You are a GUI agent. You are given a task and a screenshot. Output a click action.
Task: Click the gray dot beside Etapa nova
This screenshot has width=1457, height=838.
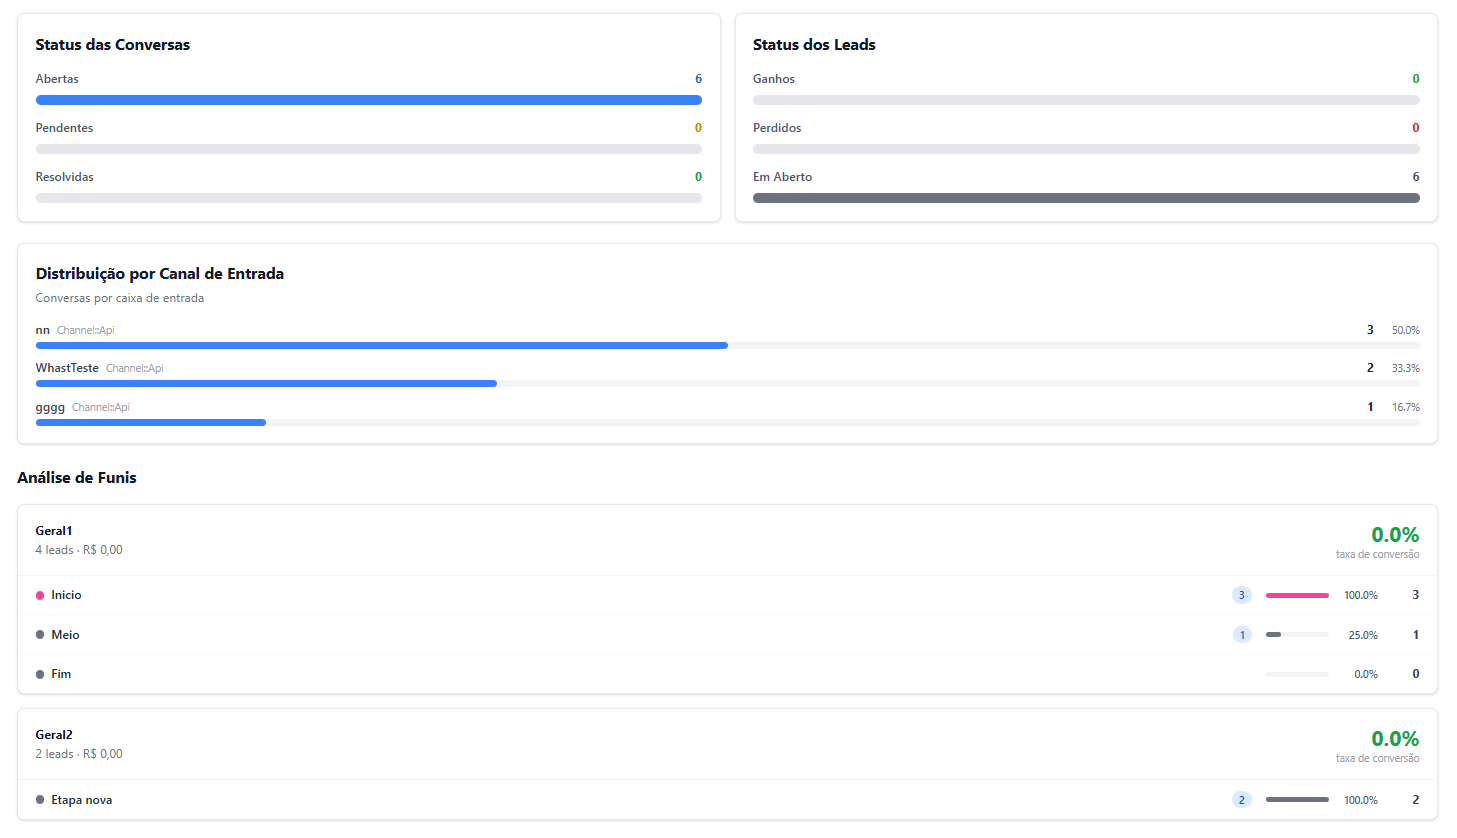click(40, 800)
